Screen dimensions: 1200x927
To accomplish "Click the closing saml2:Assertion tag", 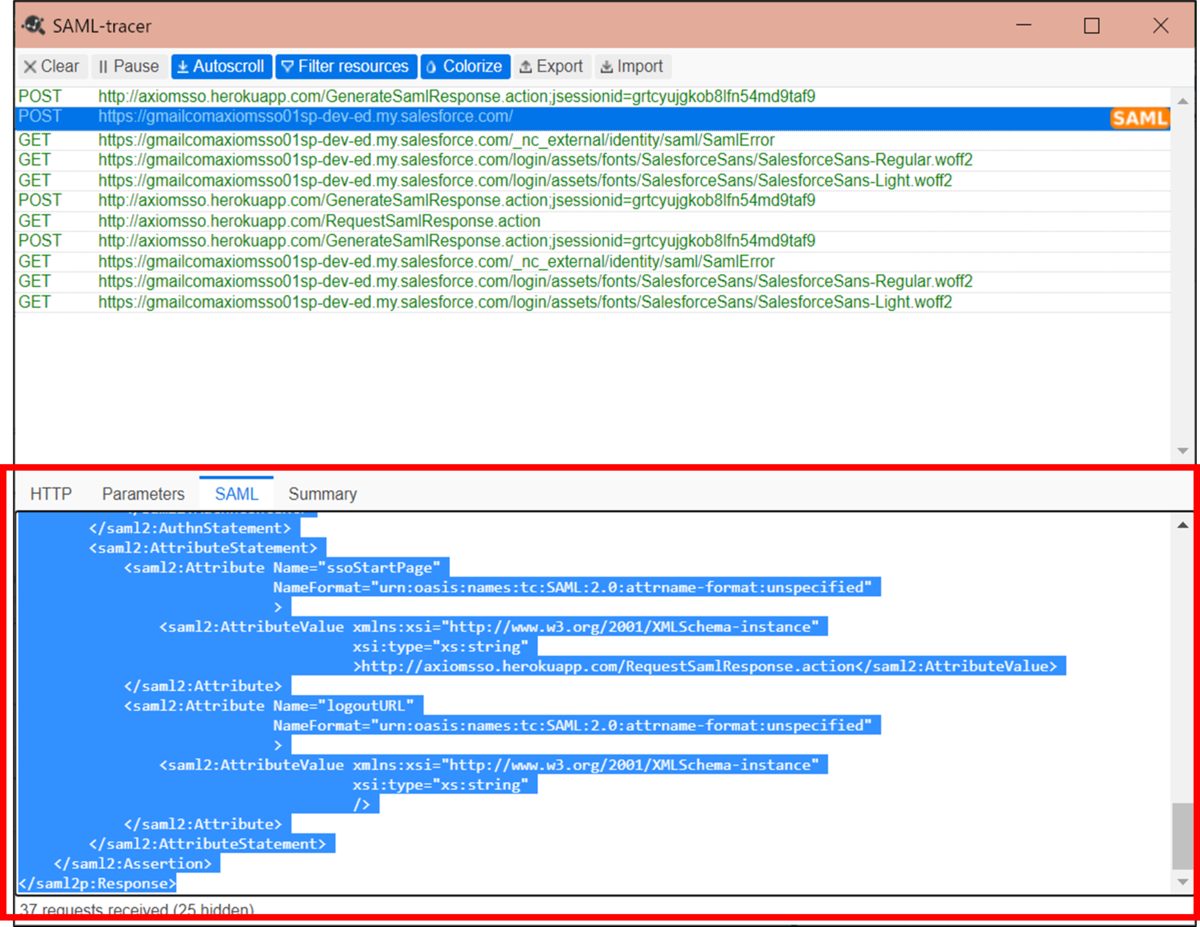I will [133, 863].
